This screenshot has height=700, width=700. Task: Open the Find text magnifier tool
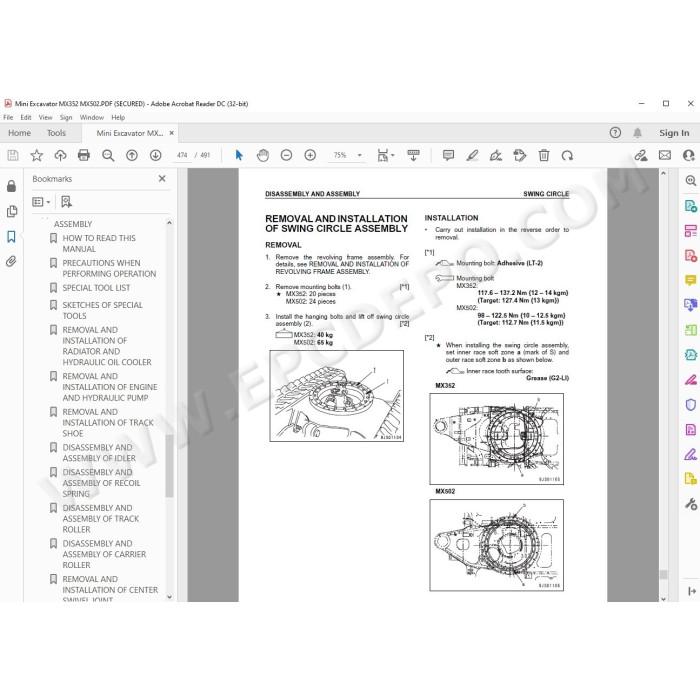pyautogui.click(x=108, y=155)
